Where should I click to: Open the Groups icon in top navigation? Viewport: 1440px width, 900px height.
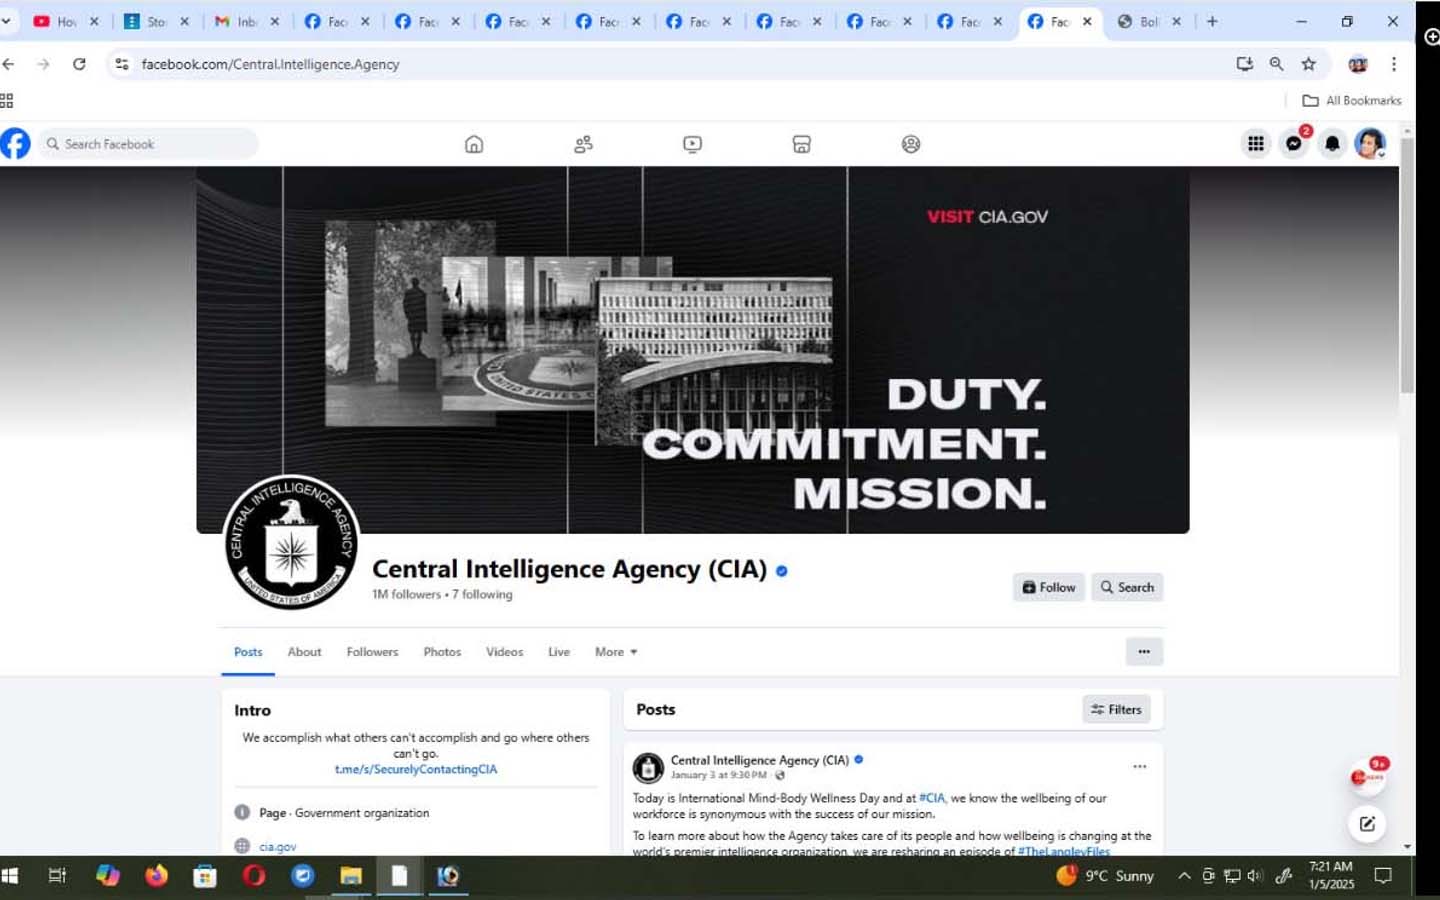[910, 144]
